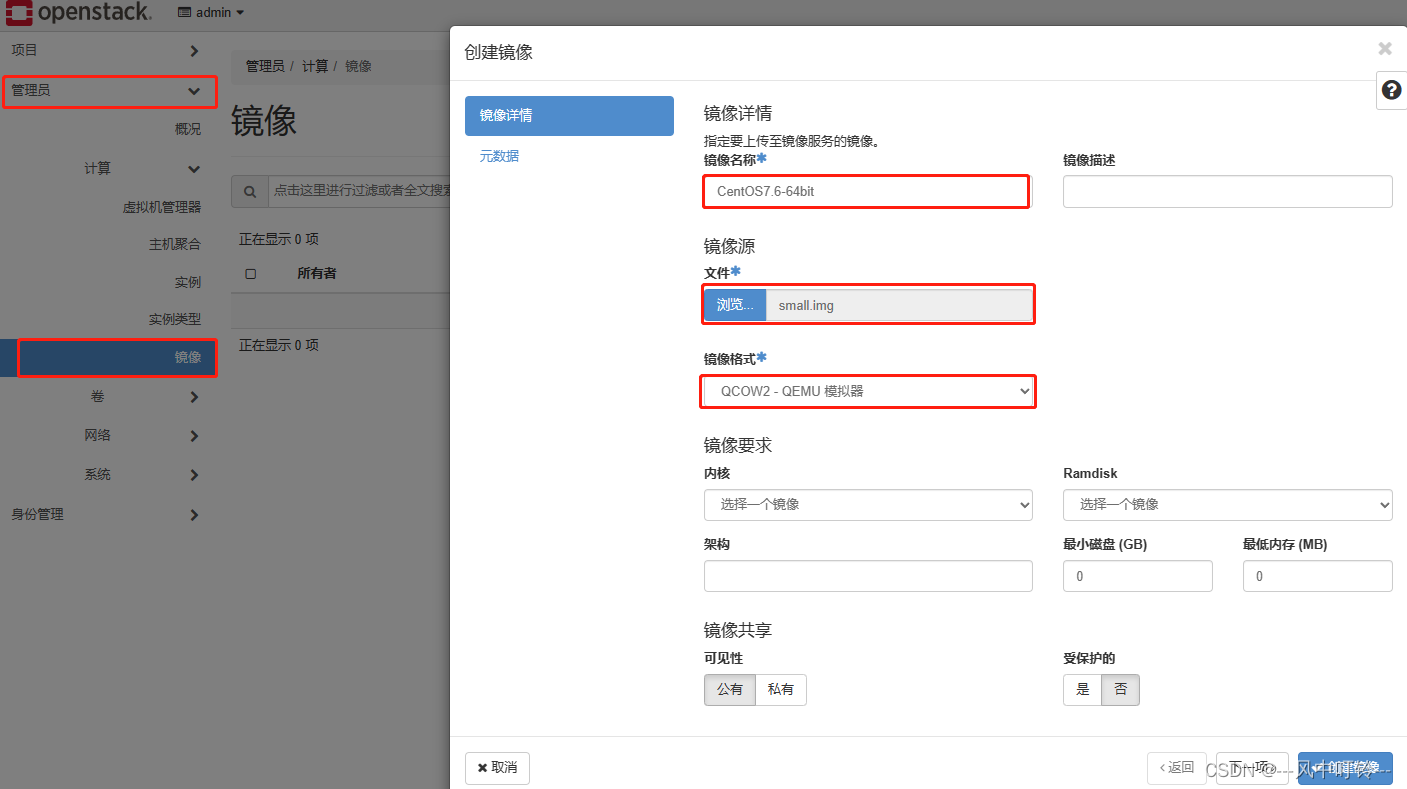Click the 管理员 breadcrumb link
The height and width of the screenshot is (789, 1407).
tap(265, 66)
